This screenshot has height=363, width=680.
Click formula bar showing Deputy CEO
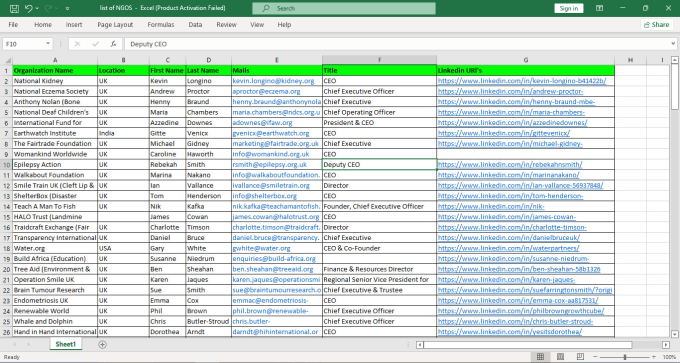coord(397,44)
